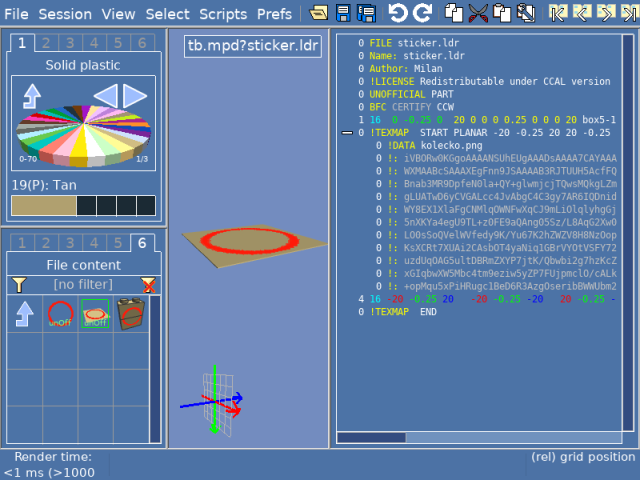Switch to color bin tab 3
This screenshot has height=480, width=640.
71,42
